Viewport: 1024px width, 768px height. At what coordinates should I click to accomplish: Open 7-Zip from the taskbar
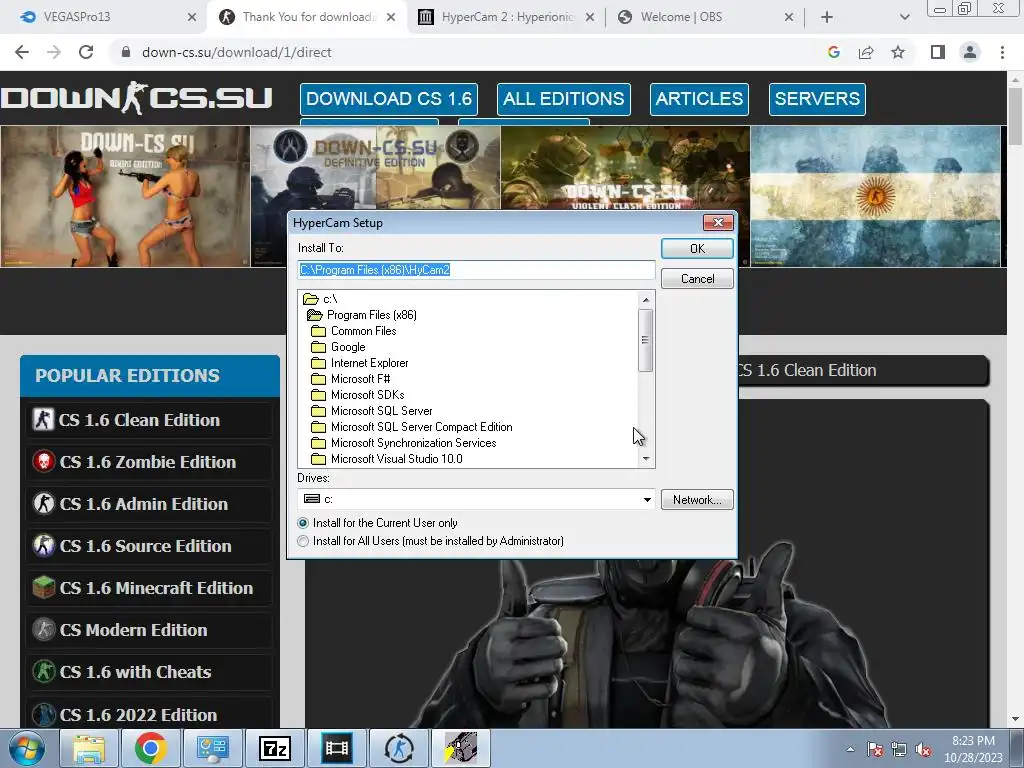(275, 748)
